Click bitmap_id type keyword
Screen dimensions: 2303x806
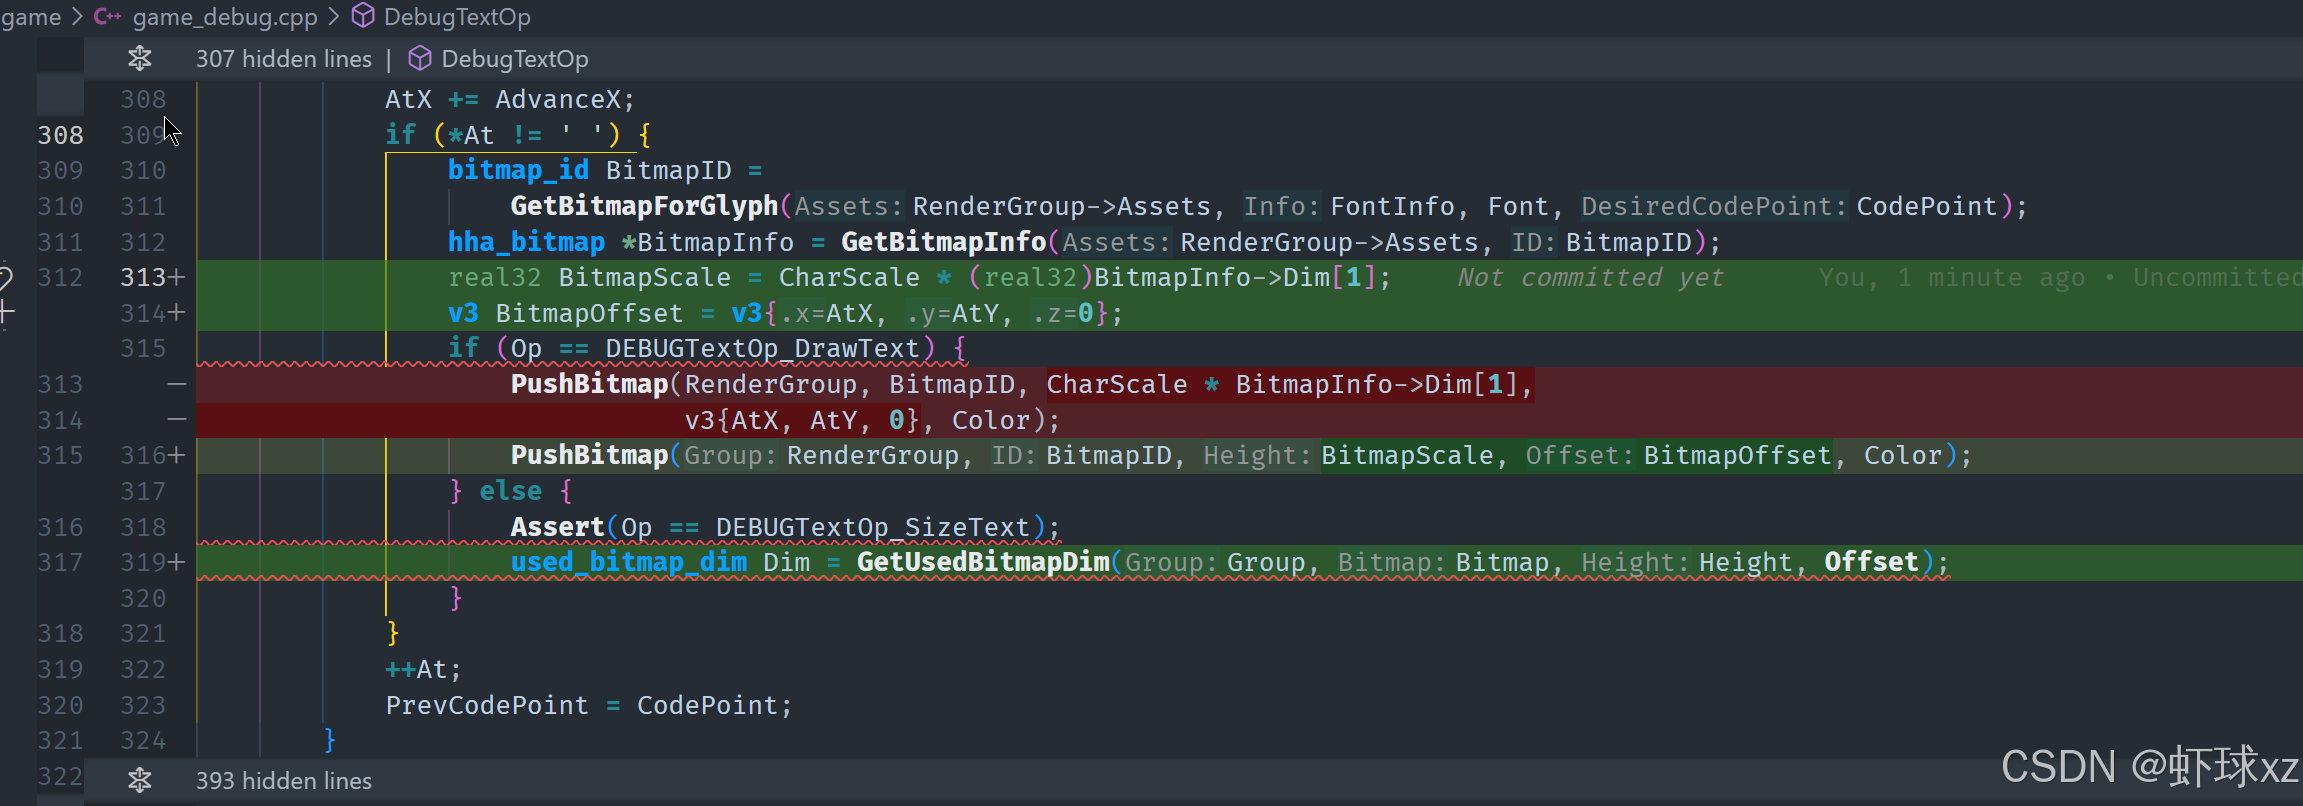pyautogui.click(x=518, y=170)
